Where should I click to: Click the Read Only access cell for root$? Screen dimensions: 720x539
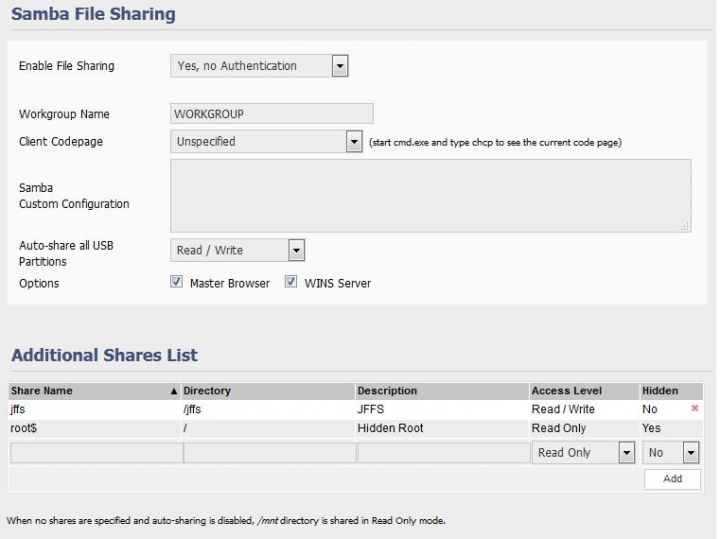[585, 428]
